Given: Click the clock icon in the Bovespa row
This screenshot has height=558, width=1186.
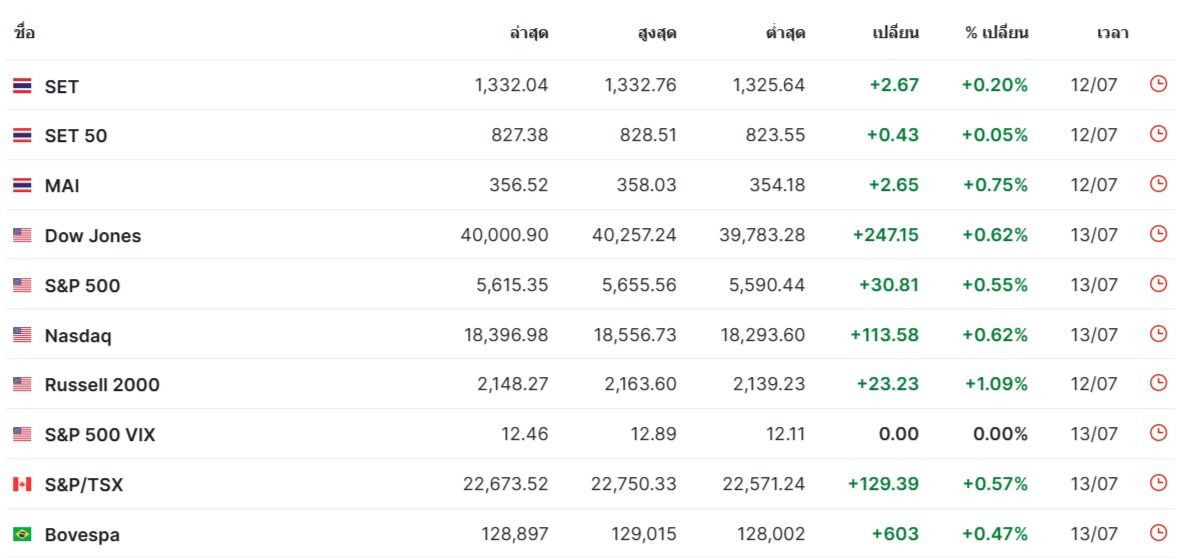Looking at the screenshot, I should click(x=1158, y=533).
